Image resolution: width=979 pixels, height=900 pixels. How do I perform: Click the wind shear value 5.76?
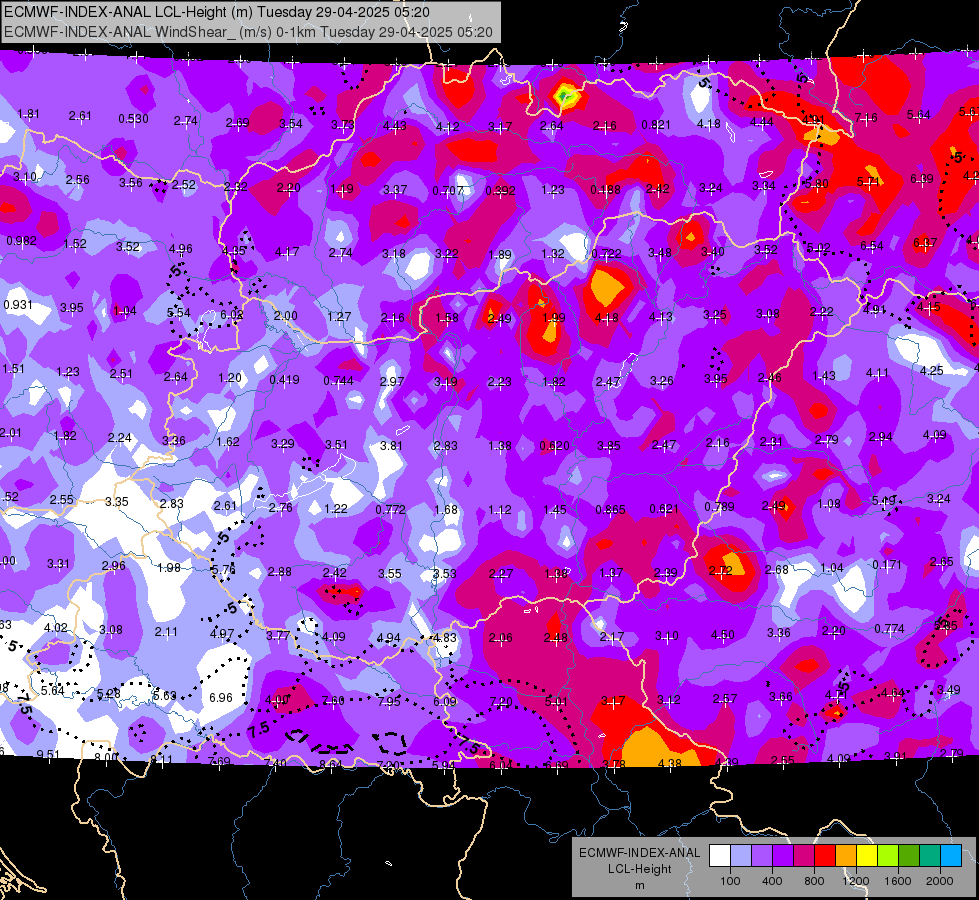[x=223, y=570]
